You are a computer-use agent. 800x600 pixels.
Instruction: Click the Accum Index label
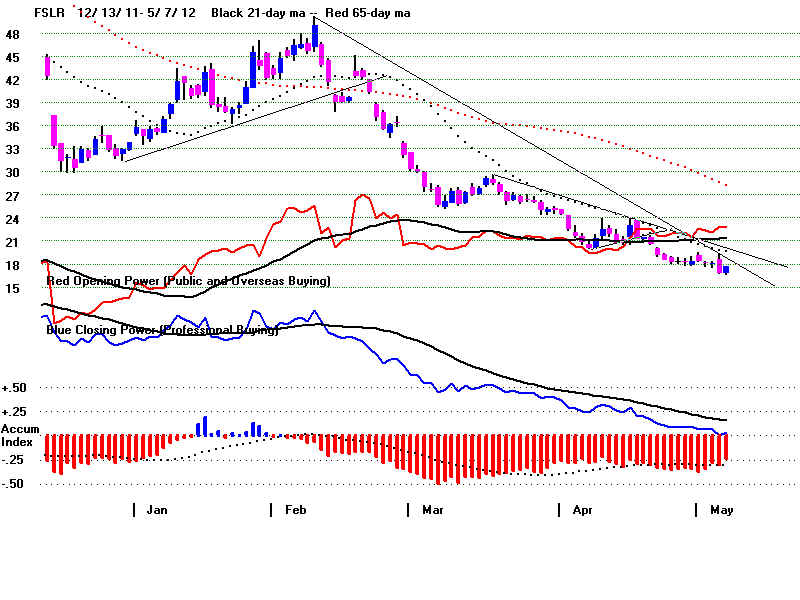click(x=19, y=435)
